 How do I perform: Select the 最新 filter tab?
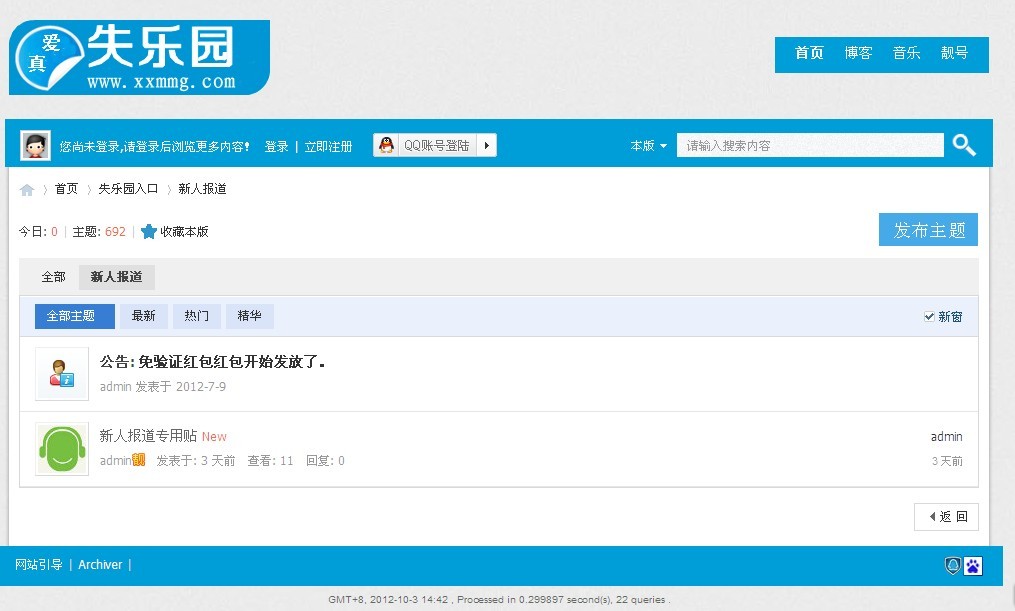[x=144, y=316]
